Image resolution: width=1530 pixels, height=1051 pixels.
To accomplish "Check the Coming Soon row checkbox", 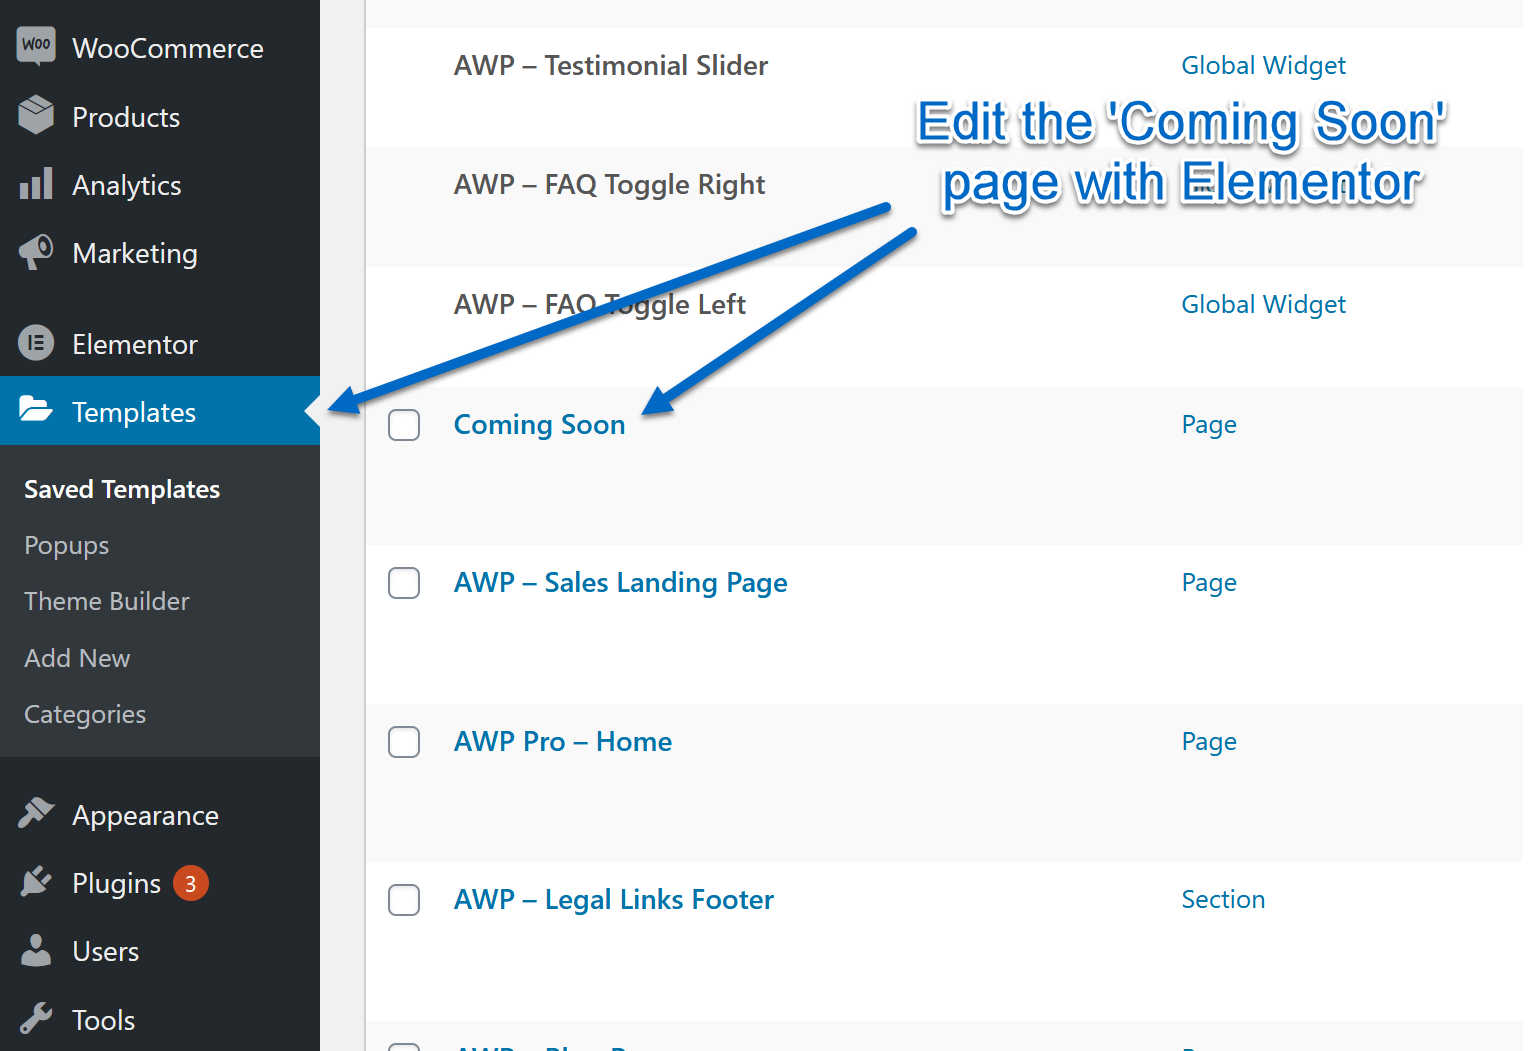I will (x=404, y=425).
